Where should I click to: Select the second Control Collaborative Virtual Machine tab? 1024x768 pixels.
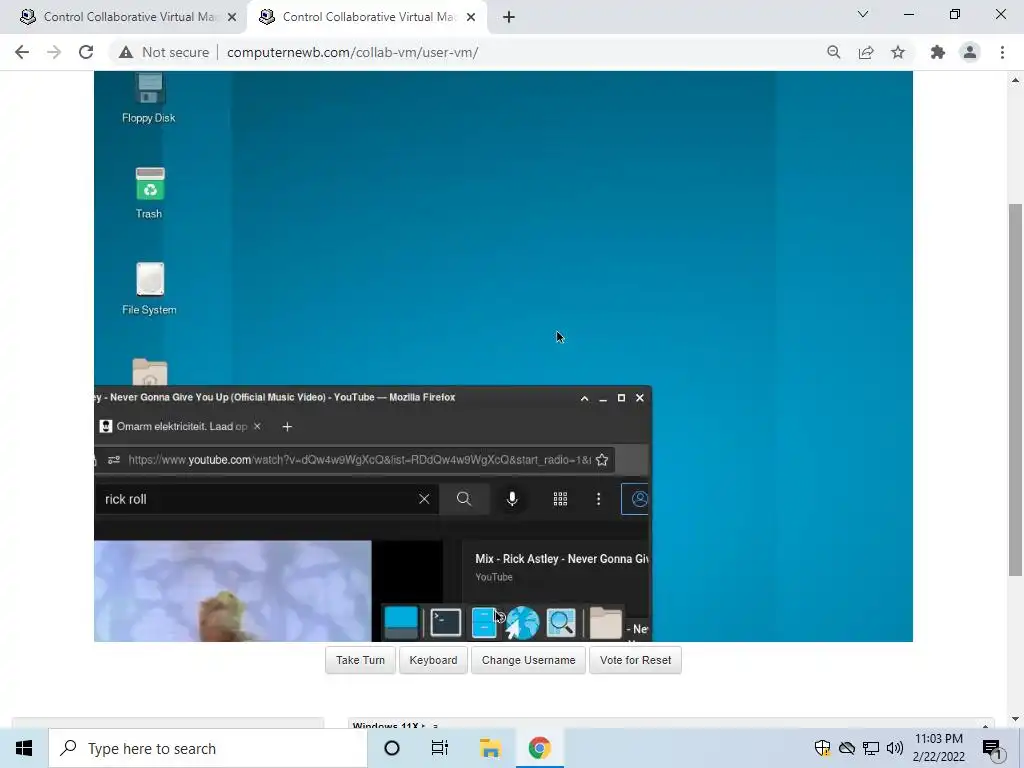(367, 17)
